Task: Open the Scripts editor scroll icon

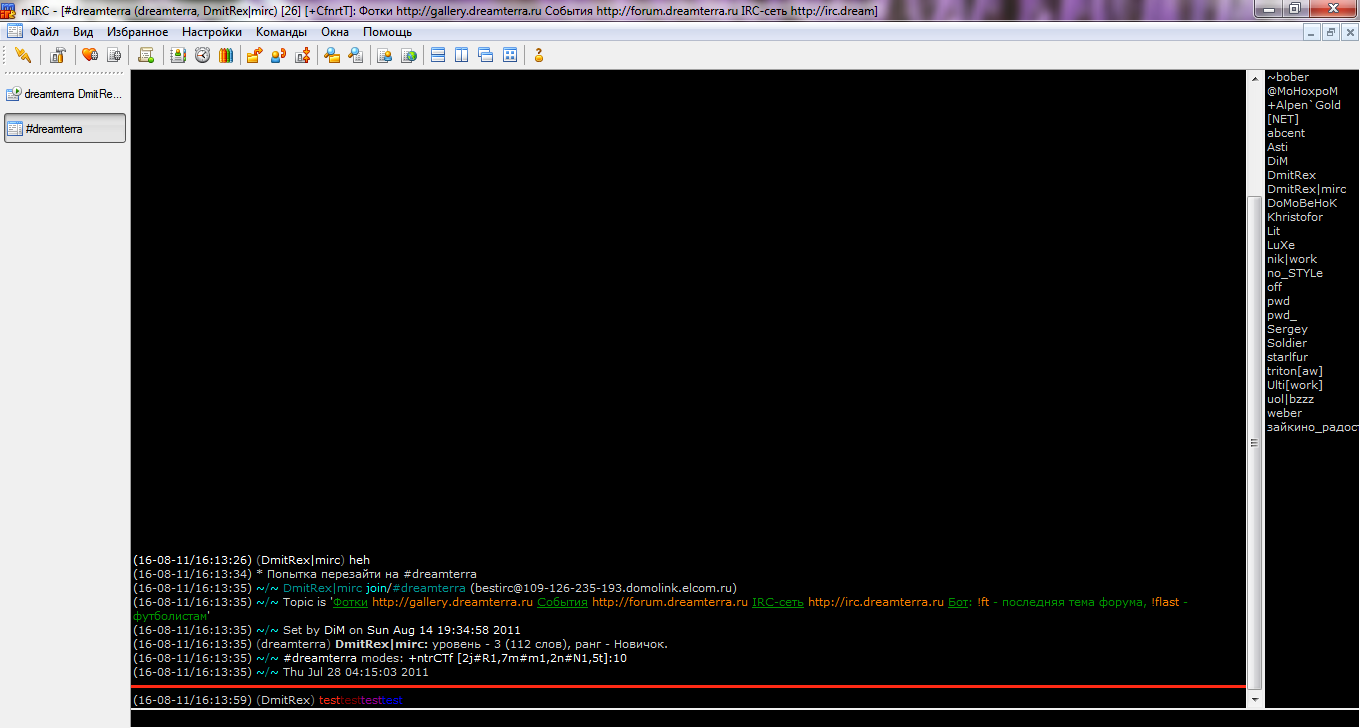Action: (x=146, y=55)
